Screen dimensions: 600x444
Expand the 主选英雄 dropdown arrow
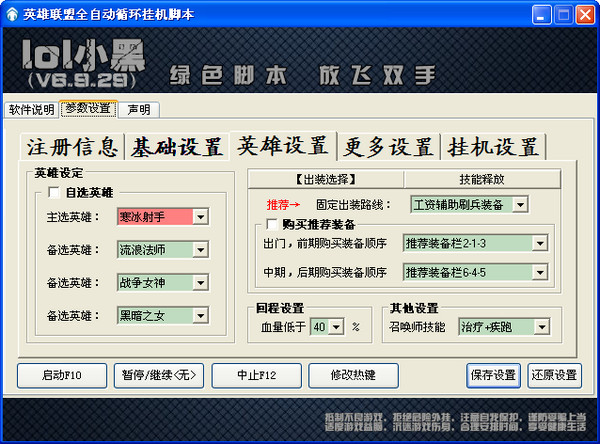pos(201,217)
